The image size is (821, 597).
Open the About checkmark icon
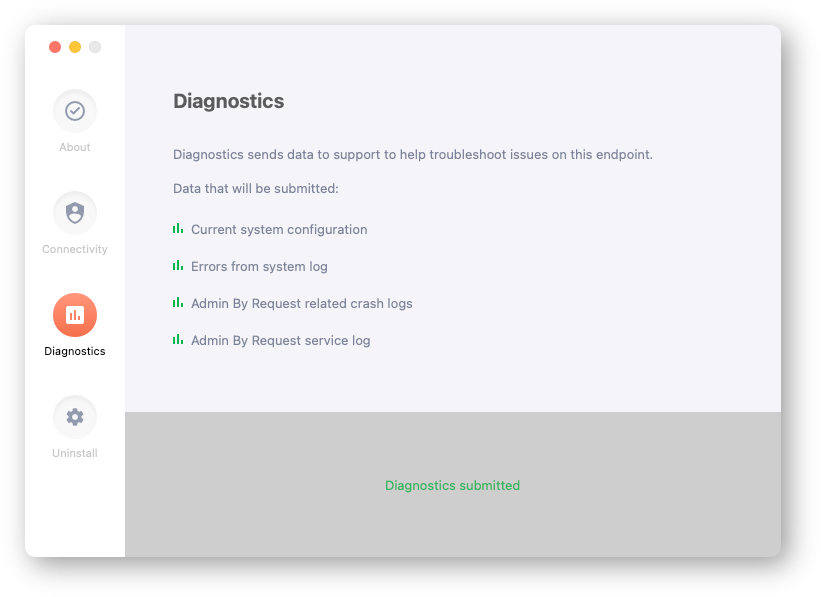tap(75, 111)
